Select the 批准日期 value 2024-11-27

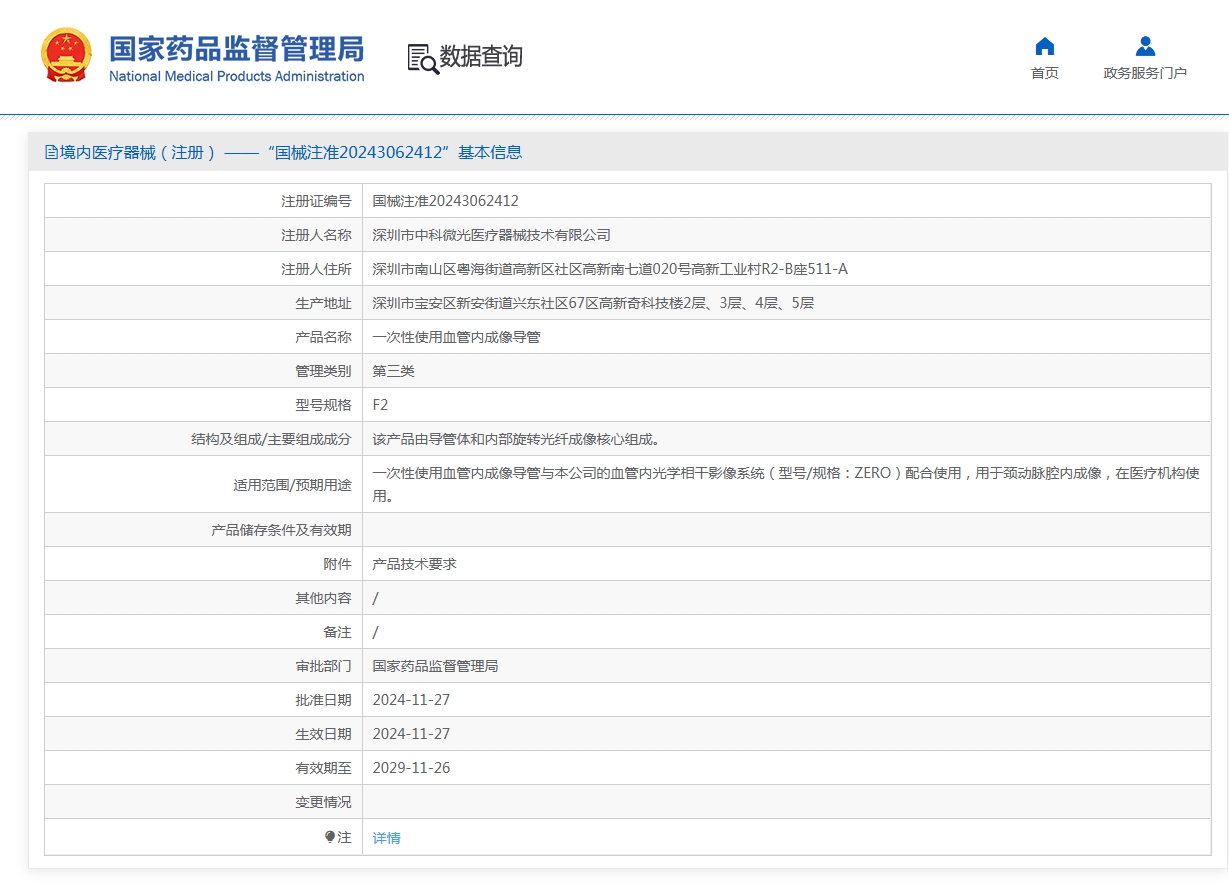[412, 700]
